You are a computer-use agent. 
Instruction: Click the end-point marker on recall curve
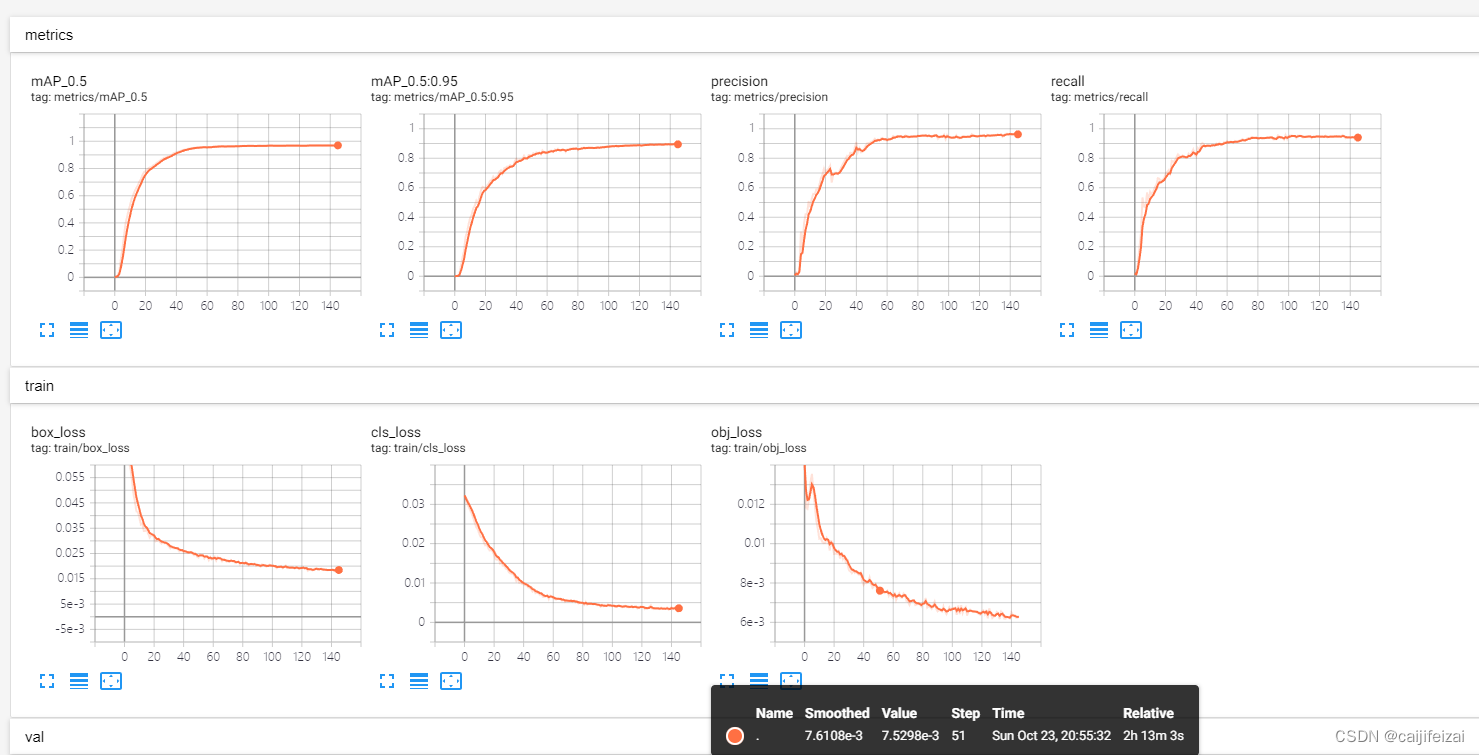coord(1358,137)
